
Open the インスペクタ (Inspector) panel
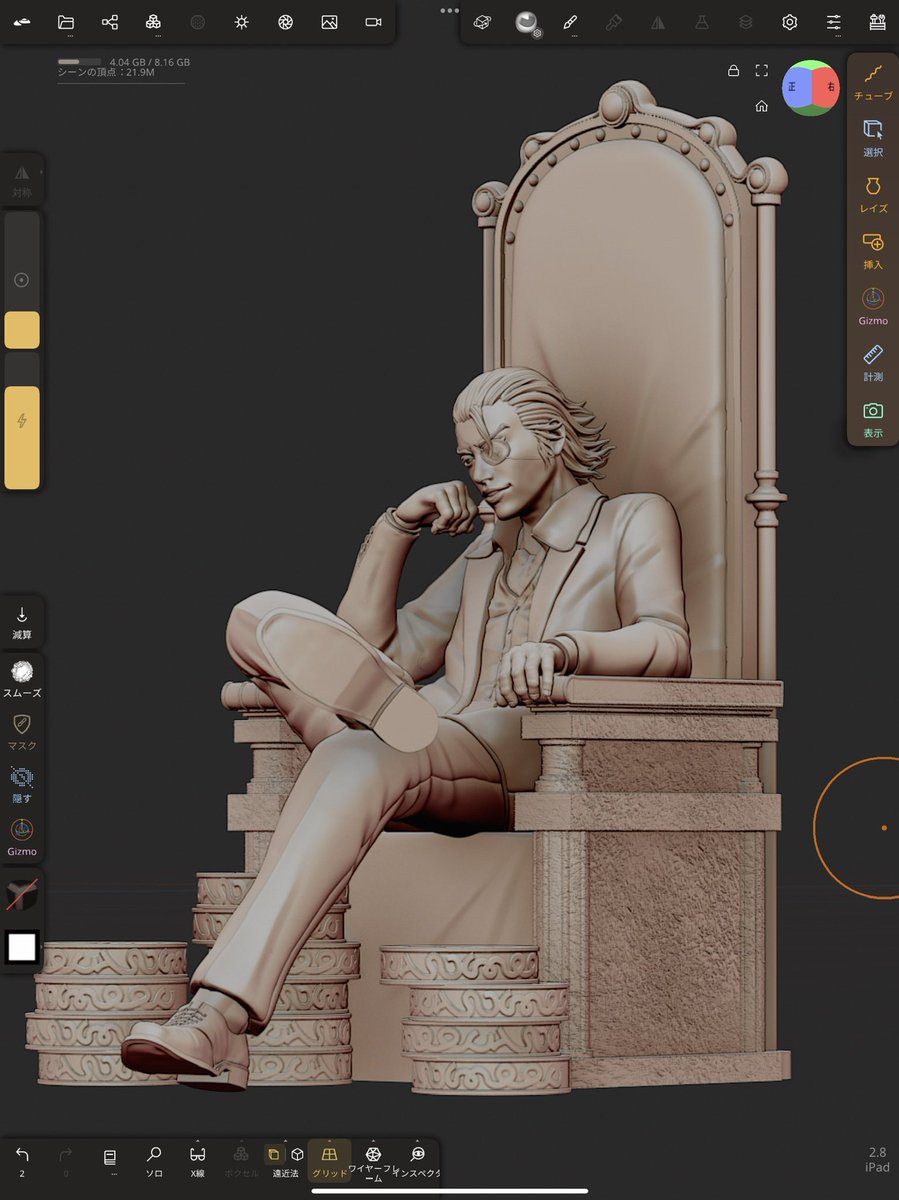[417, 1160]
